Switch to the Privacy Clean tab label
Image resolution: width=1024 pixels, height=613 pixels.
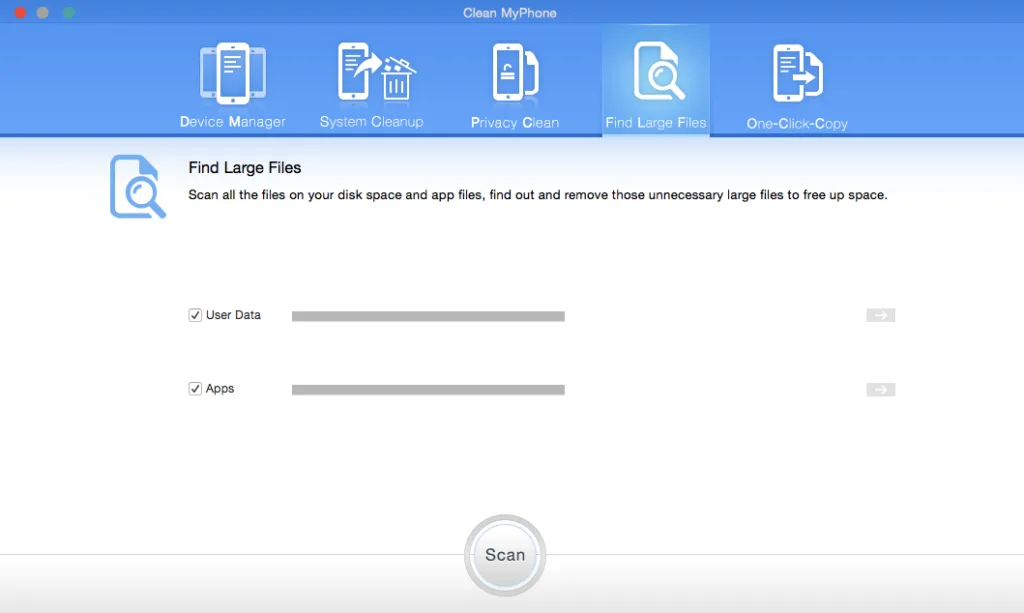coord(515,123)
